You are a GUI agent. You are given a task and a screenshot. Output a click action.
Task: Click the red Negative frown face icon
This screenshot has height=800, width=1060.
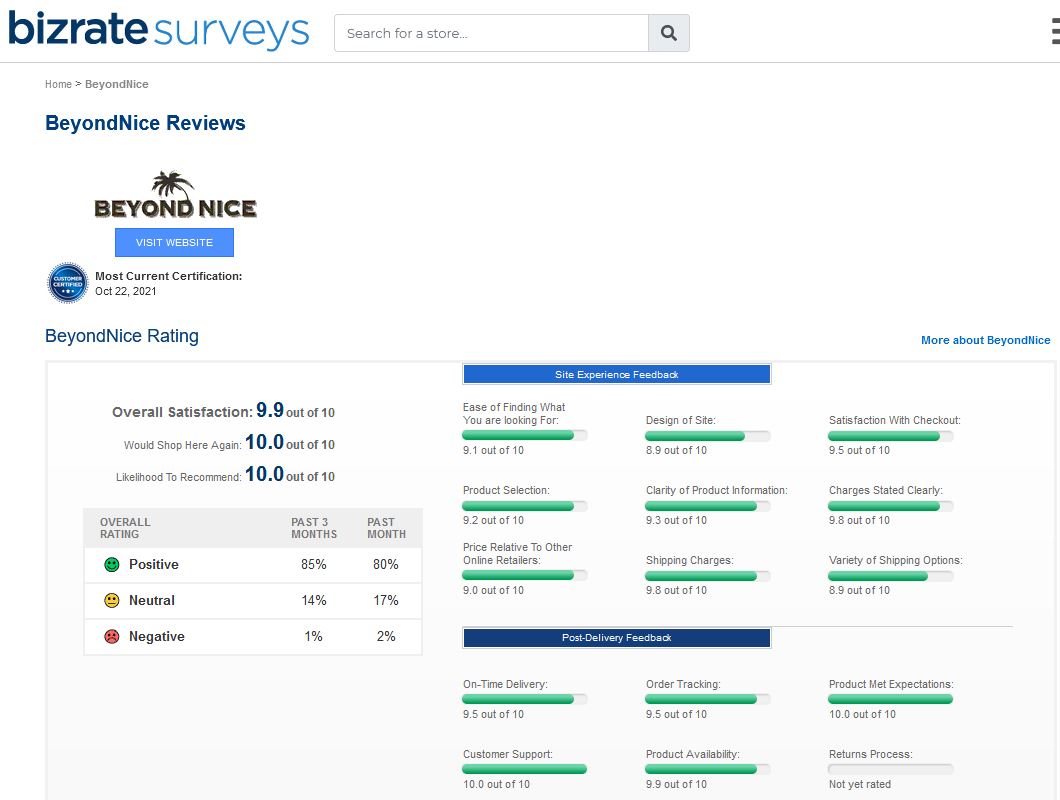point(112,637)
